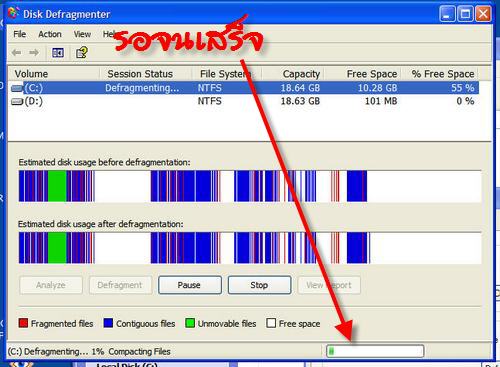The height and width of the screenshot is (367, 500).
Task: Close the Disk Defragmenter window
Action: point(483,14)
